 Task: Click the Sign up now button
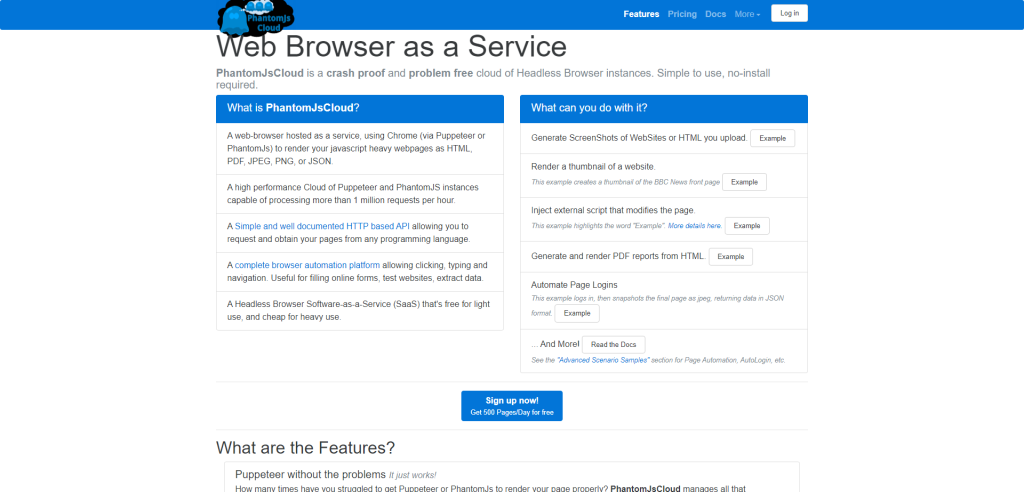click(512, 406)
